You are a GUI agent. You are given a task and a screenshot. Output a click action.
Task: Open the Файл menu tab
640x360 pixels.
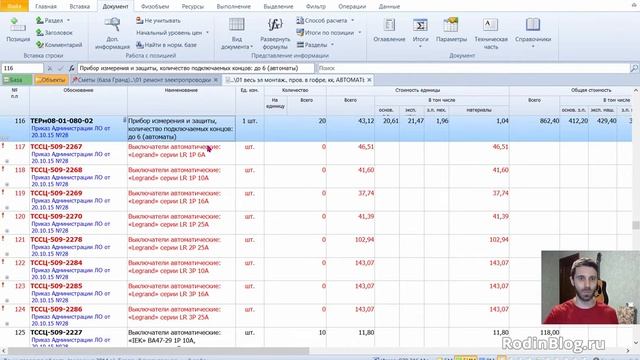point(14,6)
